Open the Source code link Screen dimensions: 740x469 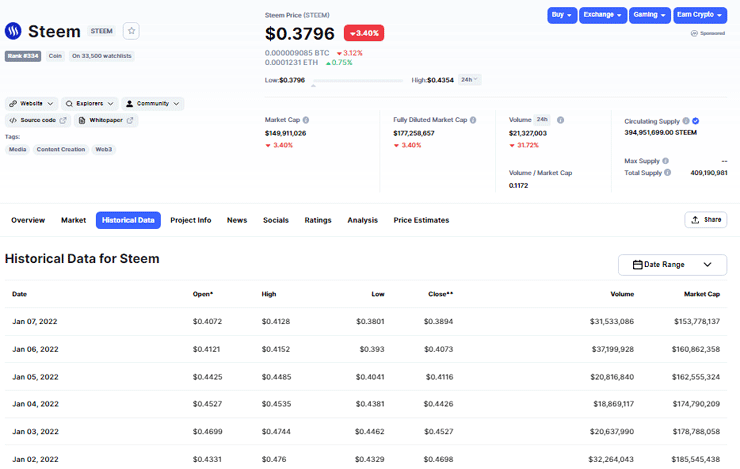pos(38,120)
